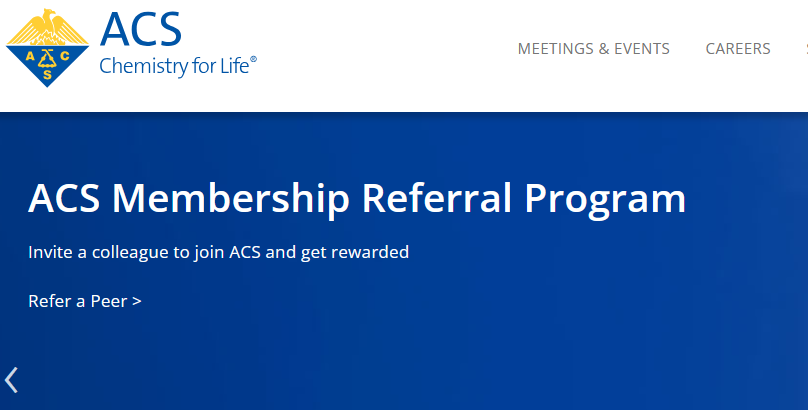Click the ACS diamond logo emblem
This screenshot has height=410, width=808.
[x=46, y=54]
